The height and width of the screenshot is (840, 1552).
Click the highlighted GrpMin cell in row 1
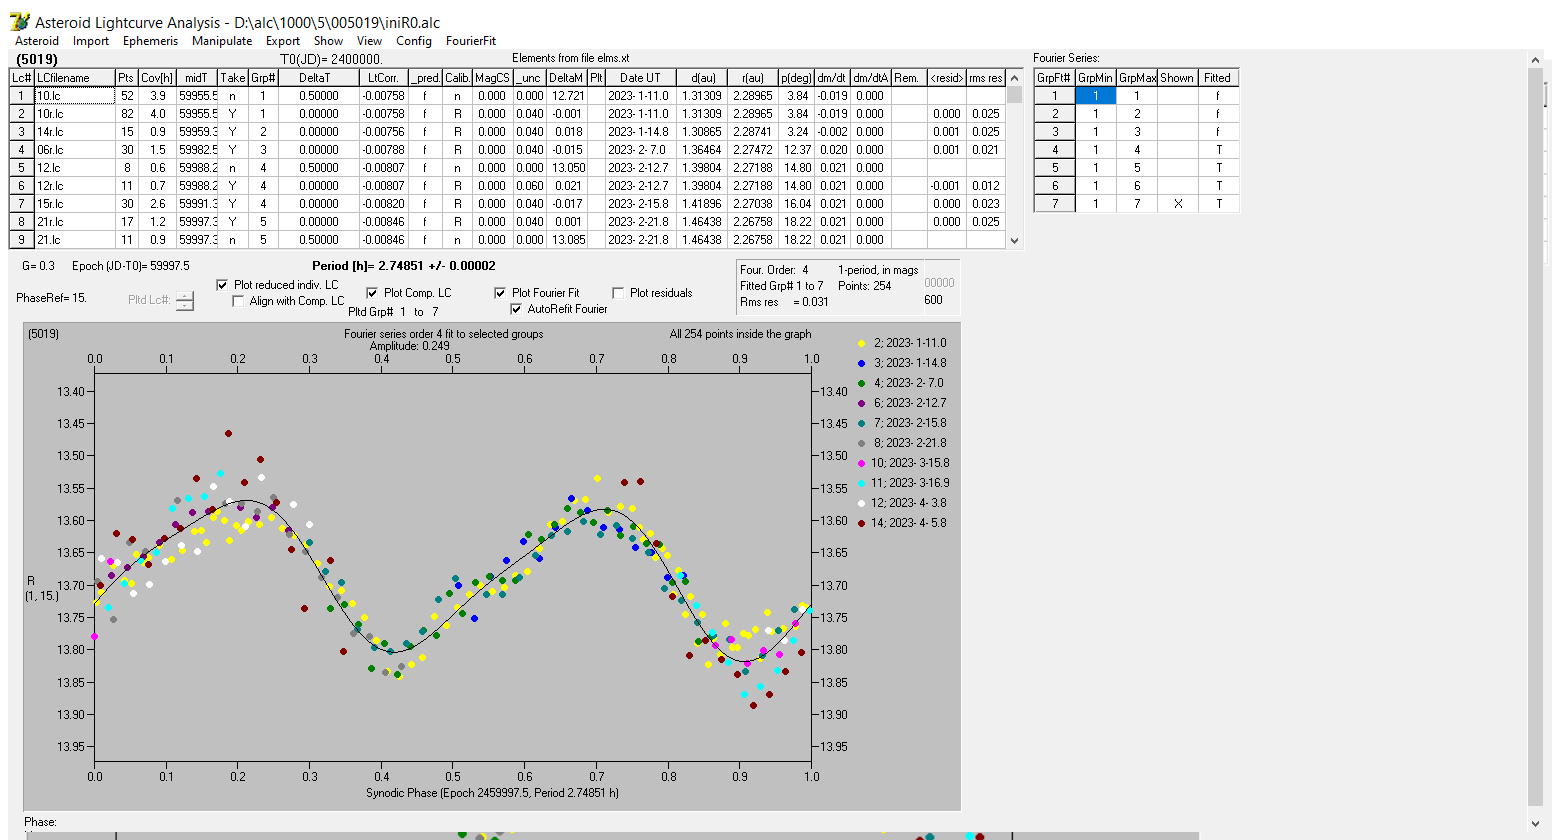click(x=1095, y=96)
